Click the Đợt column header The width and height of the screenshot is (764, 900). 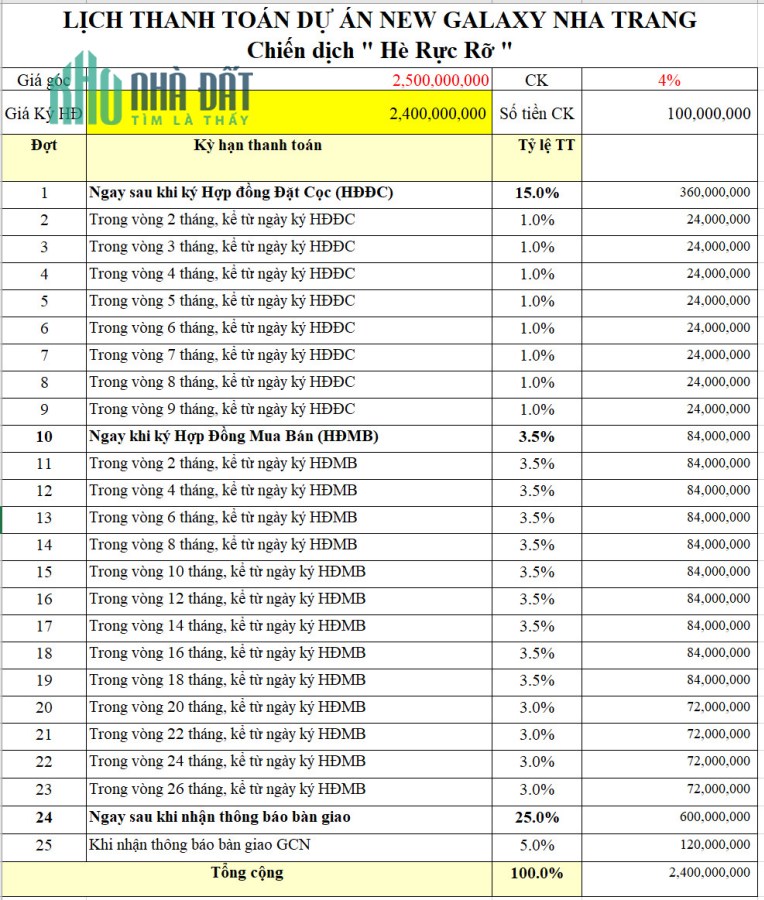tap(44, 158)
